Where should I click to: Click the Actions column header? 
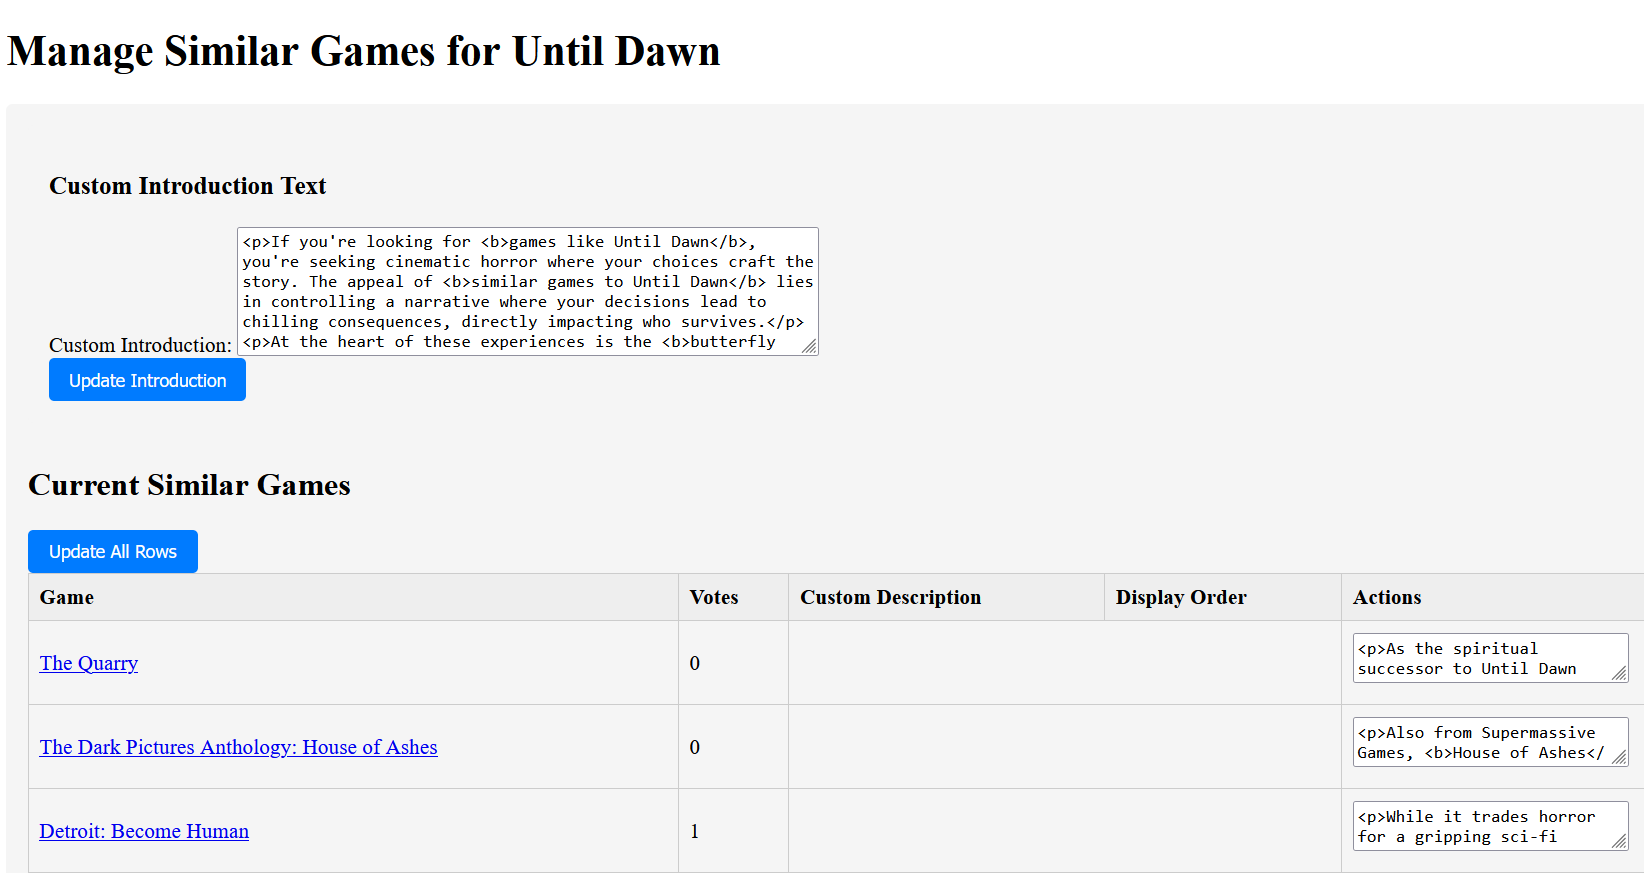click(x=1386, y=597)
